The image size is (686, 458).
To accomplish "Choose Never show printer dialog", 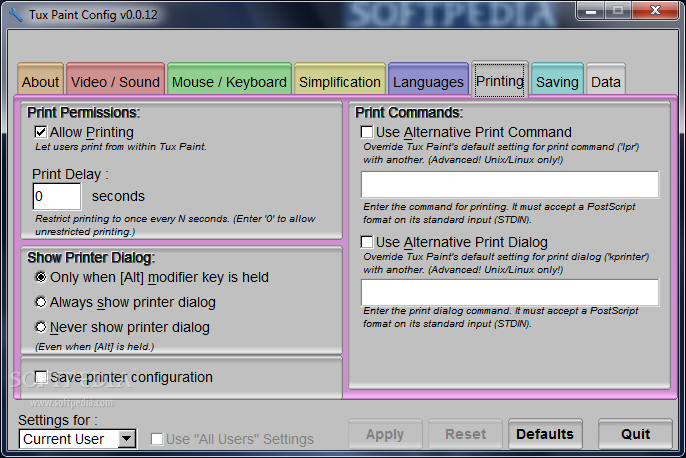I will pos(41,327).
